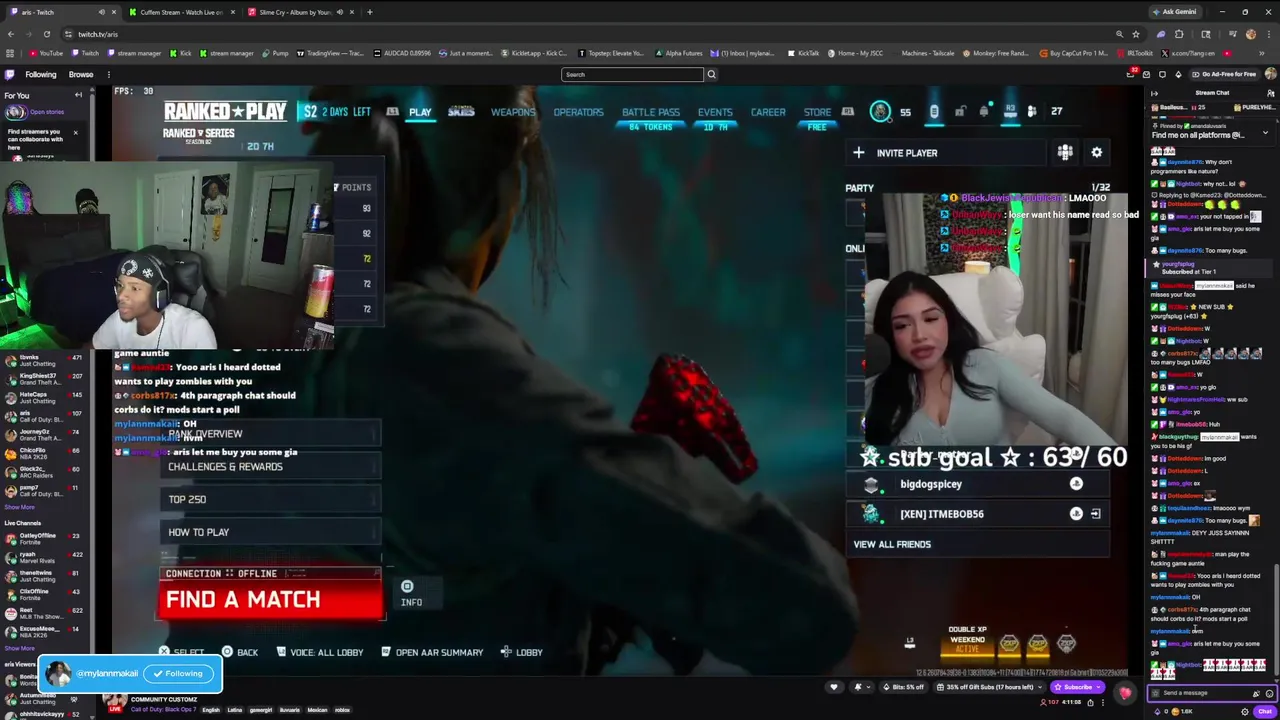The width and height of the screenshot is (1280, 720).
Task: Go back to the previous page
Action: point(10,34)
